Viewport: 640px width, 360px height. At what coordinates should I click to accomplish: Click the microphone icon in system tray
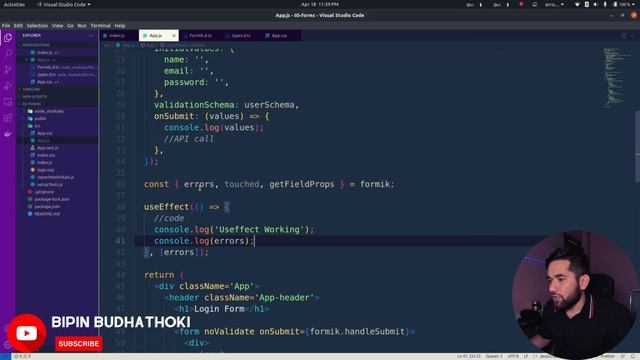pyautogui.click(x=605, y=4)
